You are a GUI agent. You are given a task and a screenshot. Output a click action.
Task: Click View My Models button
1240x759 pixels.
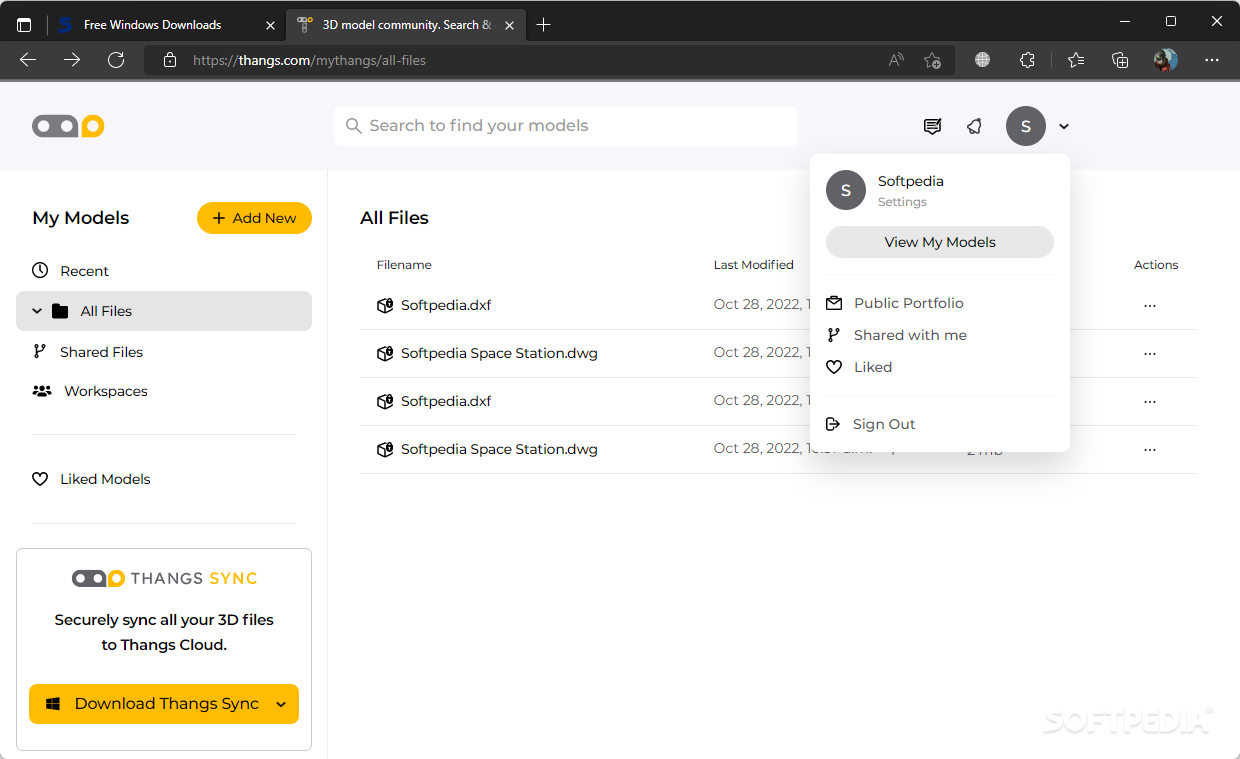[x=940, y=242]
